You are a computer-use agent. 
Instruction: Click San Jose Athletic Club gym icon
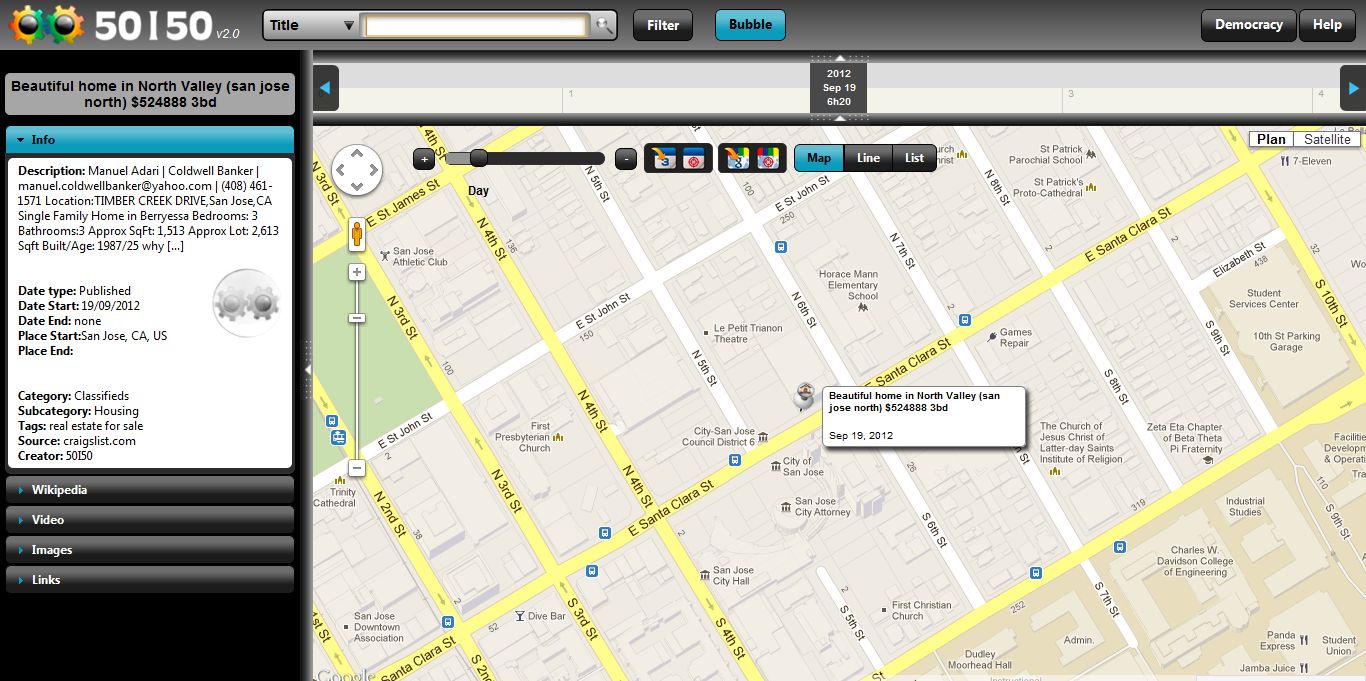[x=385, y=255]
